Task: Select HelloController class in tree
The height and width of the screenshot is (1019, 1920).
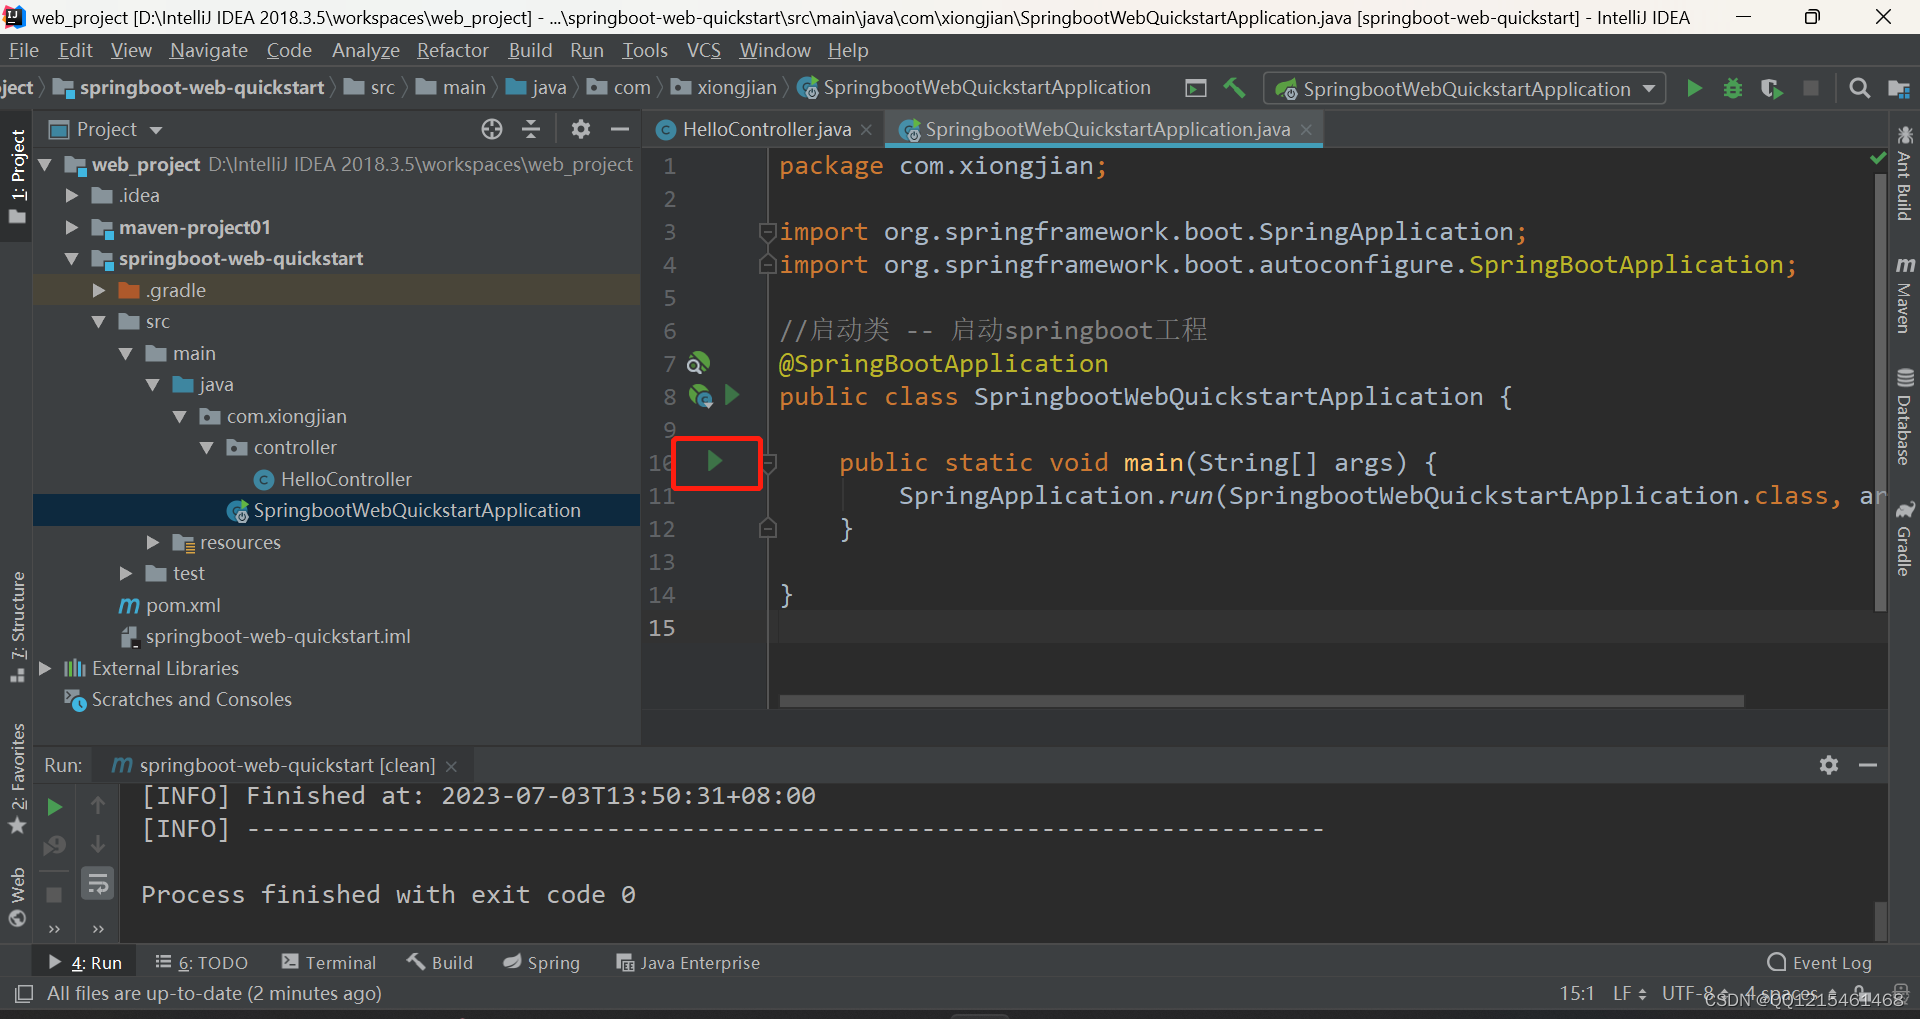Action: [346, 479]
